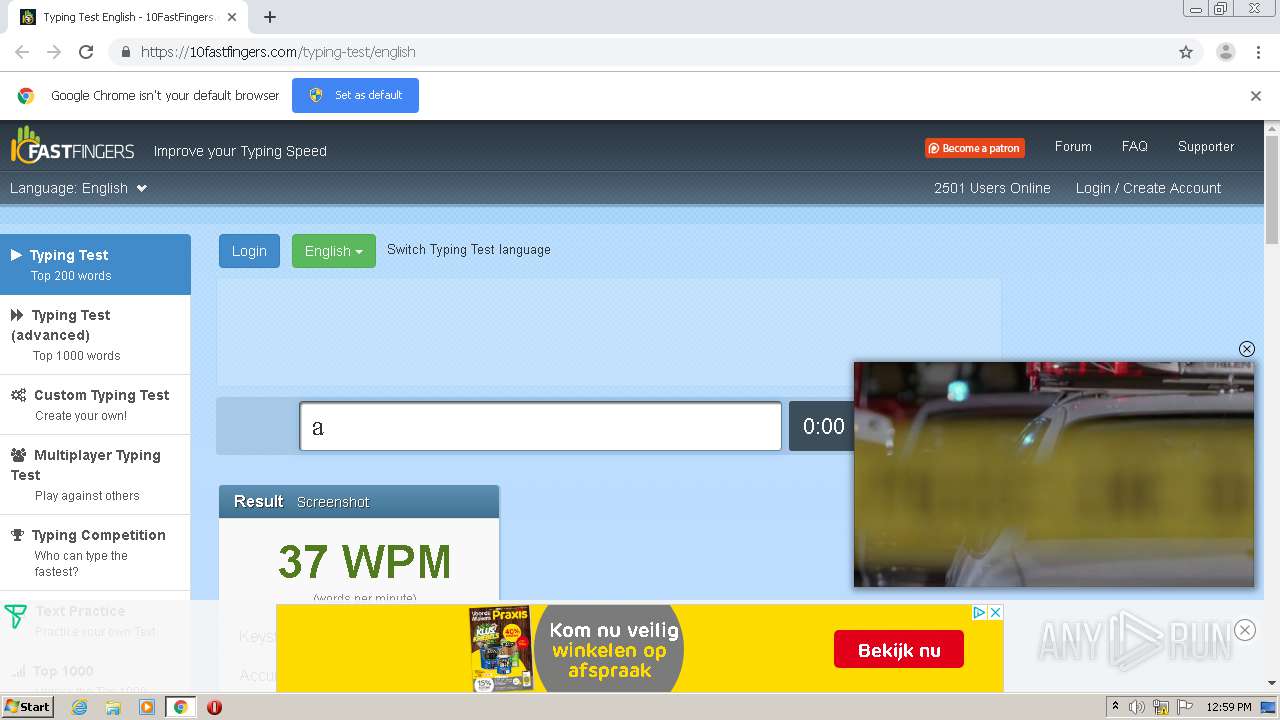Image resolution: width=1280 pixels, height=720 pixels.
Task: Click the taskbar clock showing 12:59 PM
Action: pos(1228,707)
